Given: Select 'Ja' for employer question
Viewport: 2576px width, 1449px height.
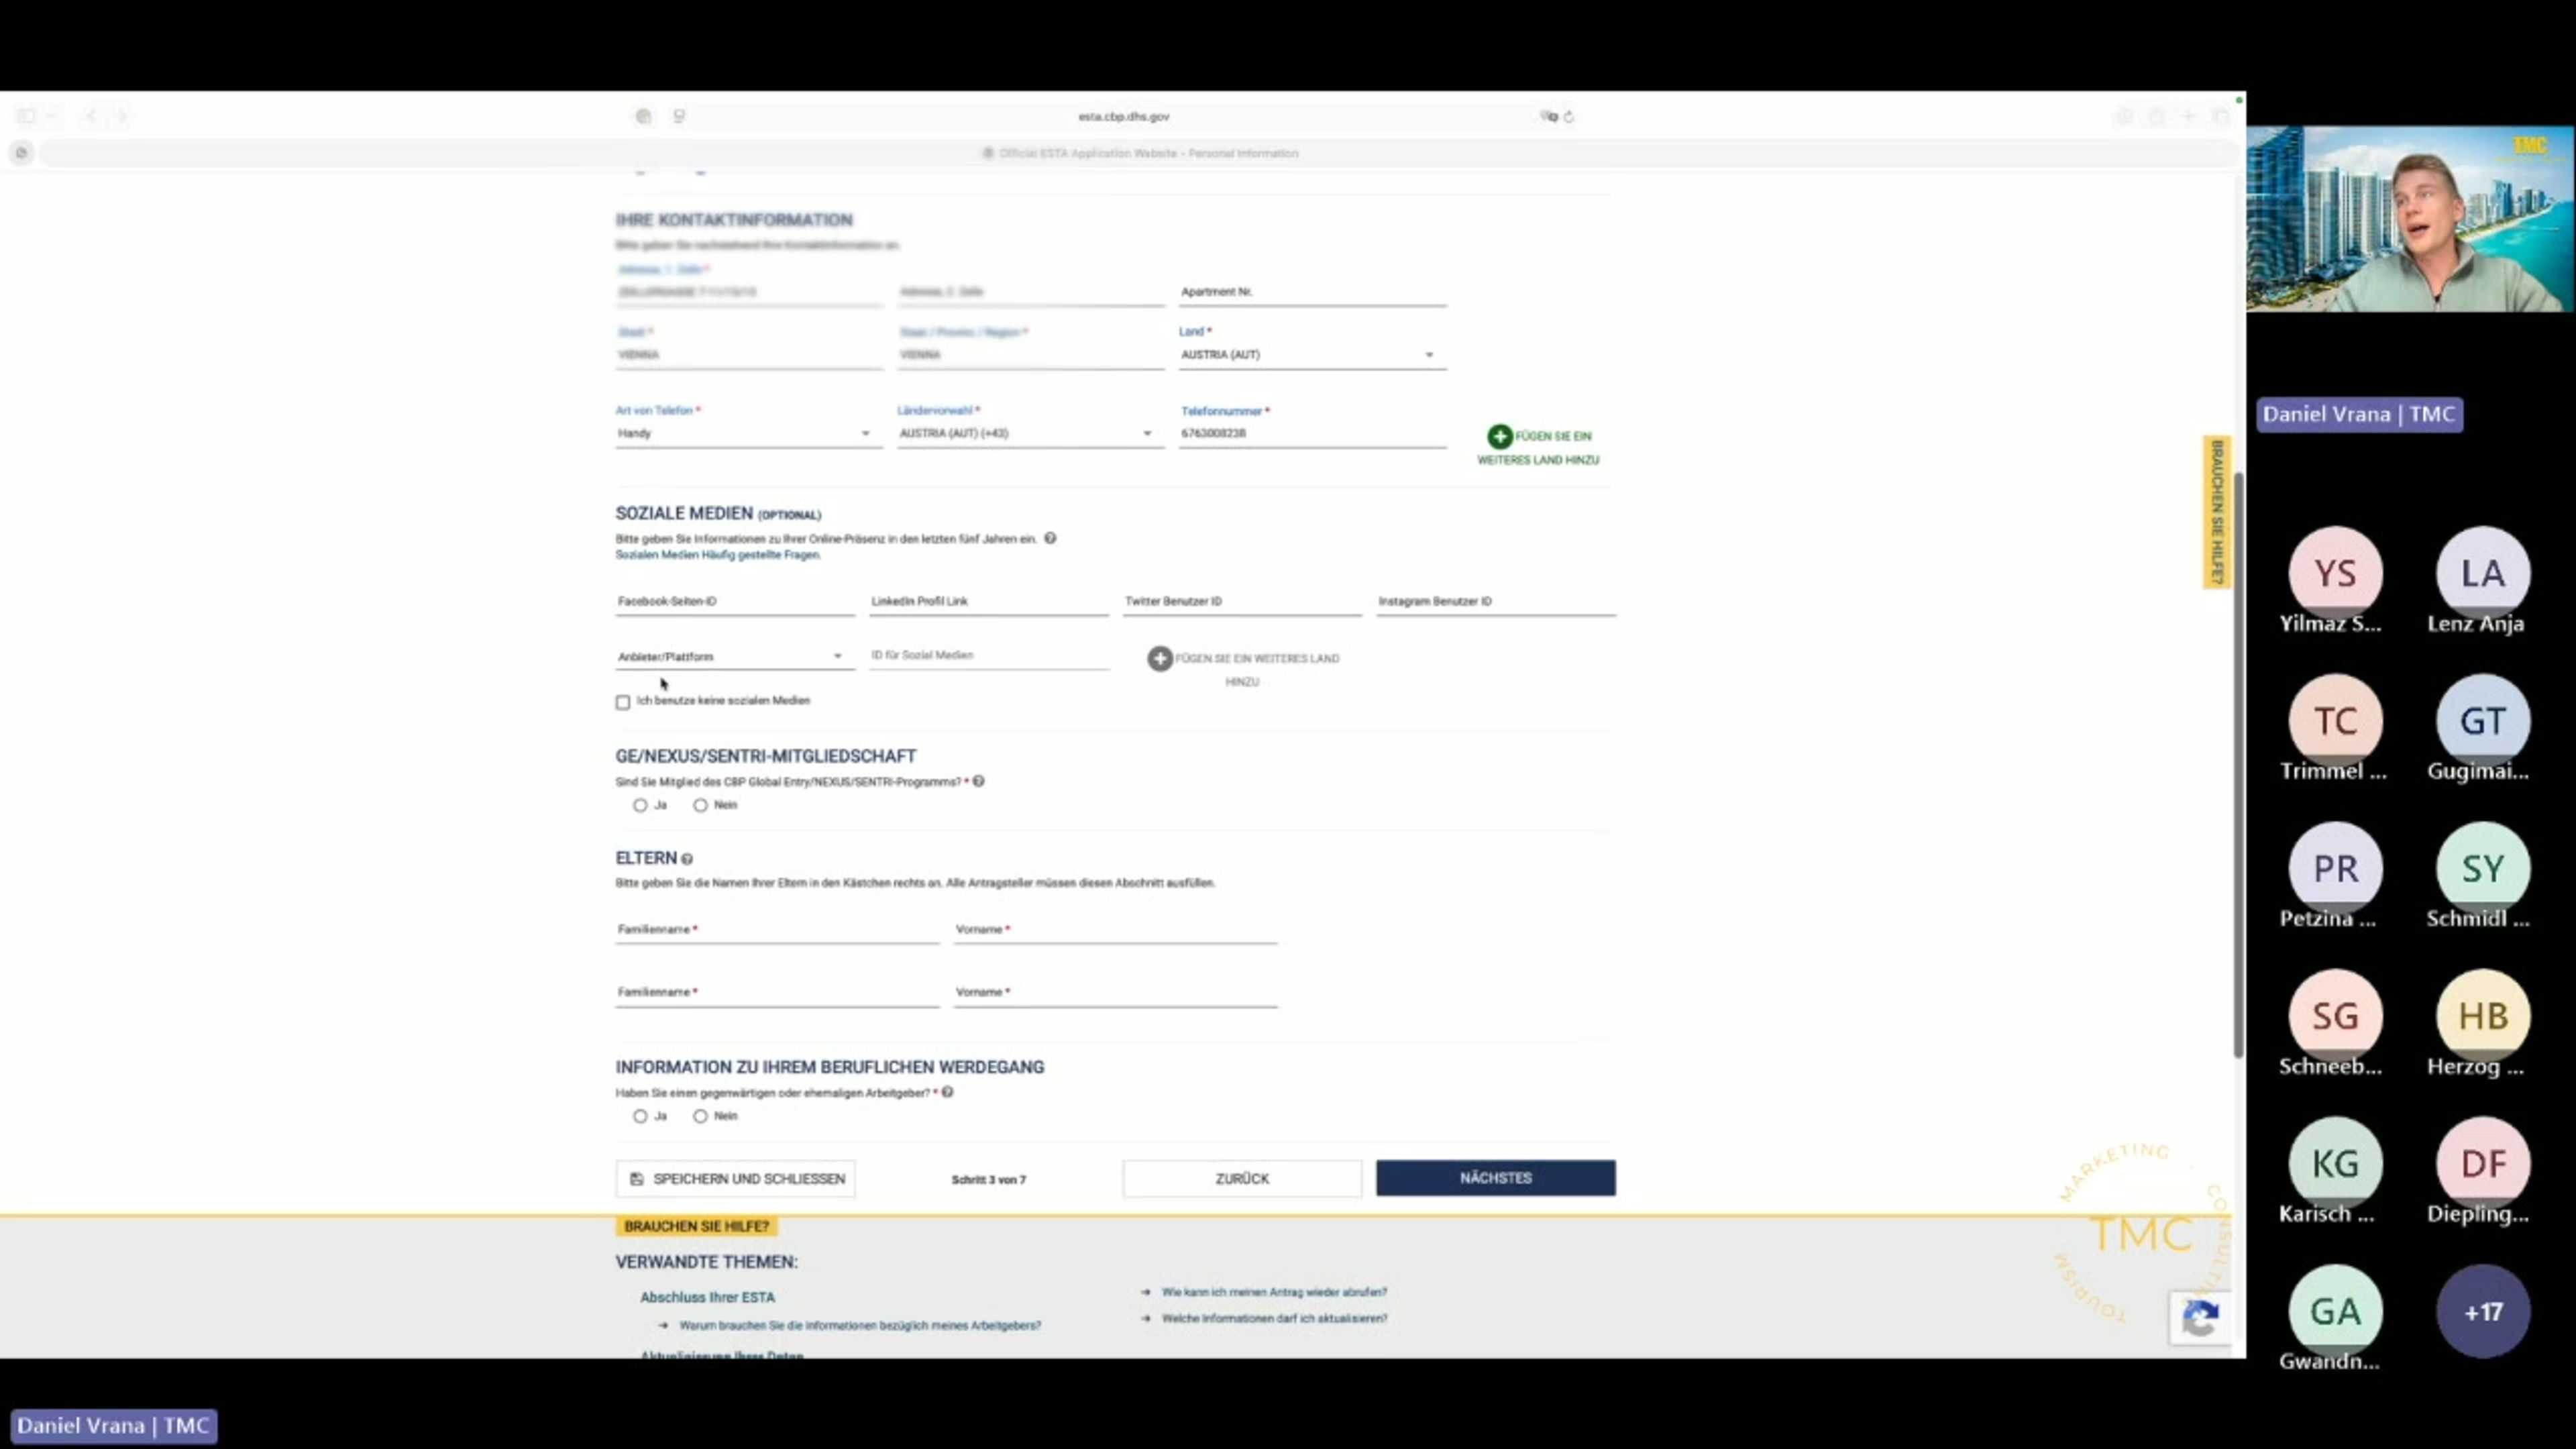Looking at the screenshot, I should coord(640,1116).
